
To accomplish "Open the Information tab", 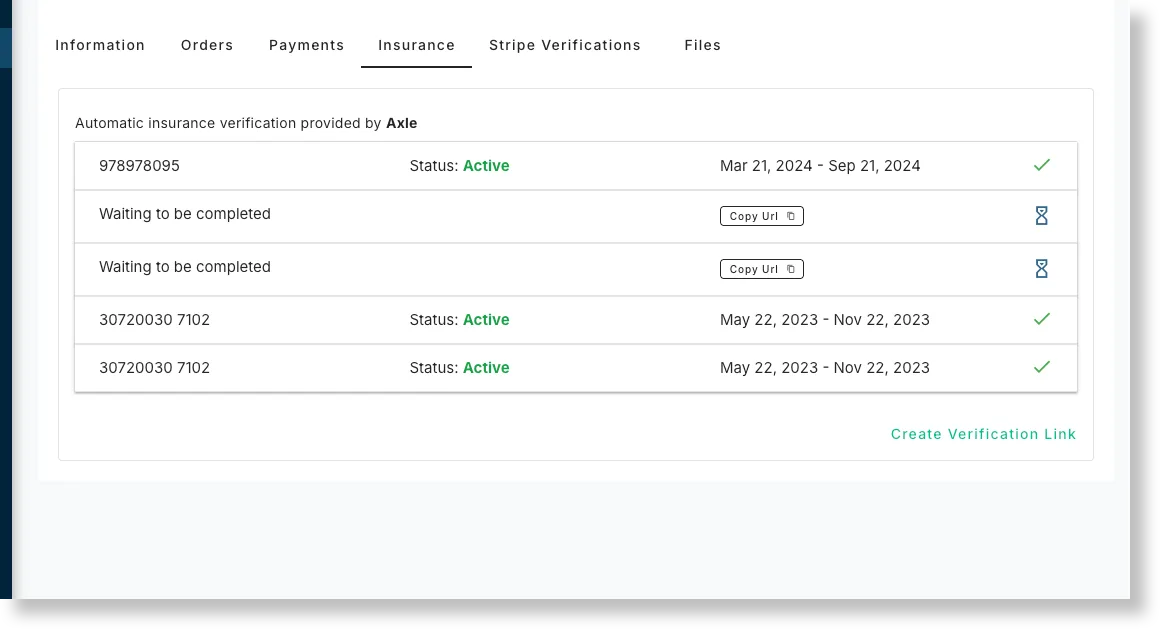I will 100,45.
